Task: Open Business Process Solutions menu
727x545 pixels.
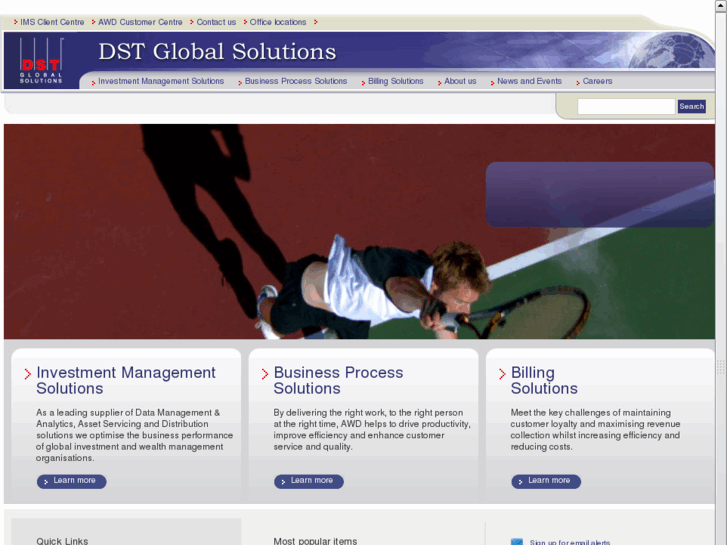Action: [296, 81]
